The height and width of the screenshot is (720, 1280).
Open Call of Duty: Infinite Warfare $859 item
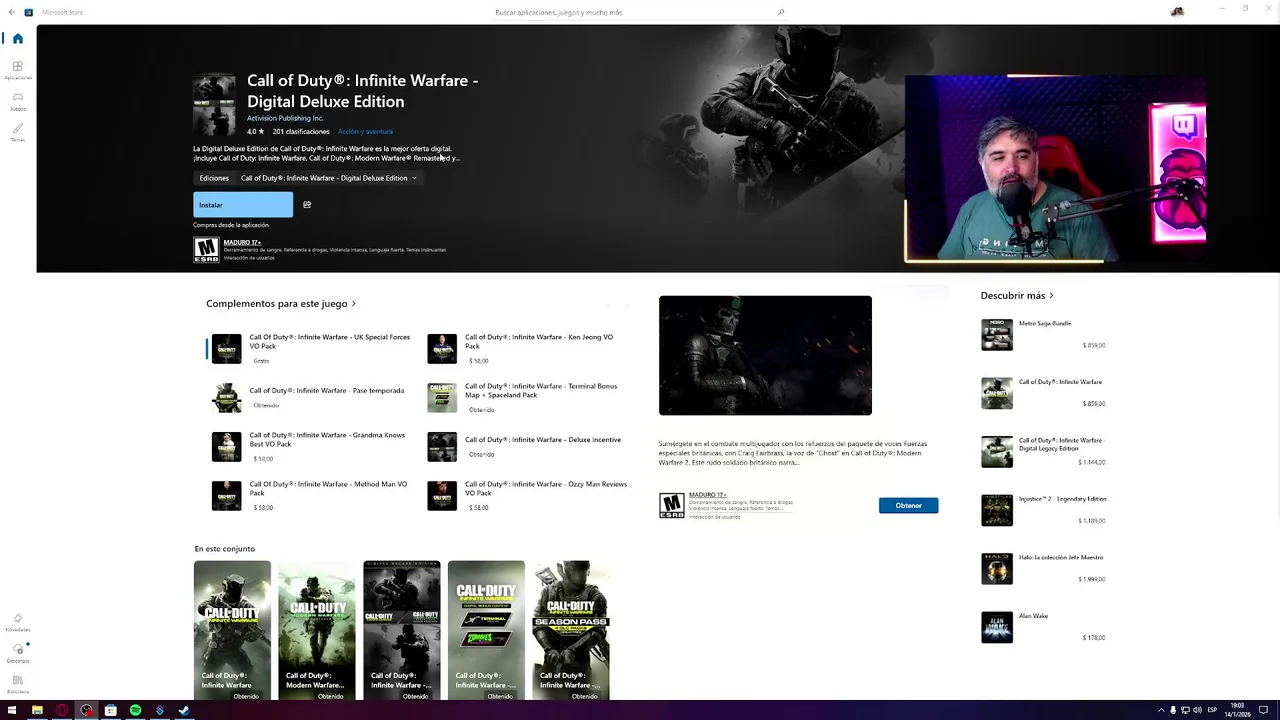pos(1043,393)
